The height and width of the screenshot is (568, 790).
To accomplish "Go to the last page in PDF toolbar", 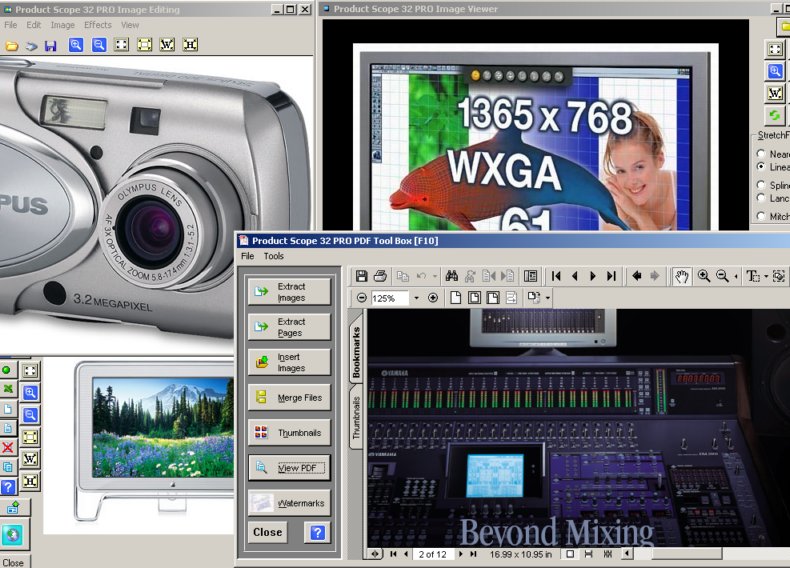I will (611, 276).
